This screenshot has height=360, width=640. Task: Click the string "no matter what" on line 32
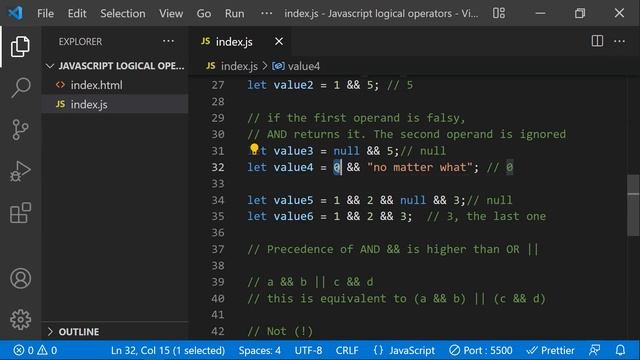click(x=420, y=167)
